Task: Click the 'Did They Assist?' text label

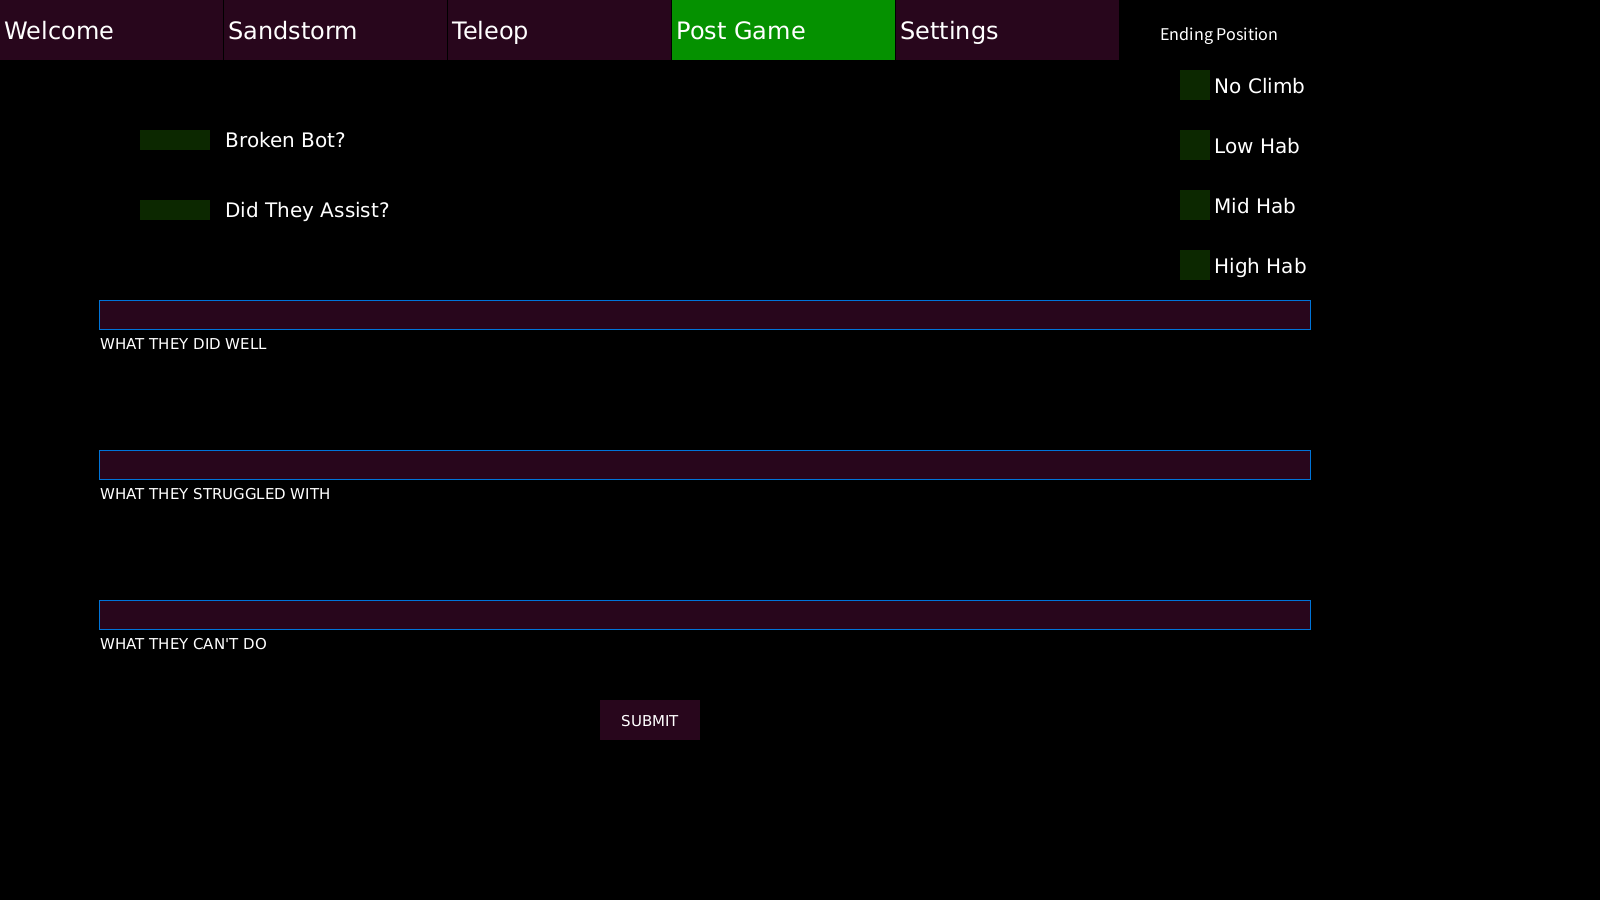Action: click(x=307, y=210)
